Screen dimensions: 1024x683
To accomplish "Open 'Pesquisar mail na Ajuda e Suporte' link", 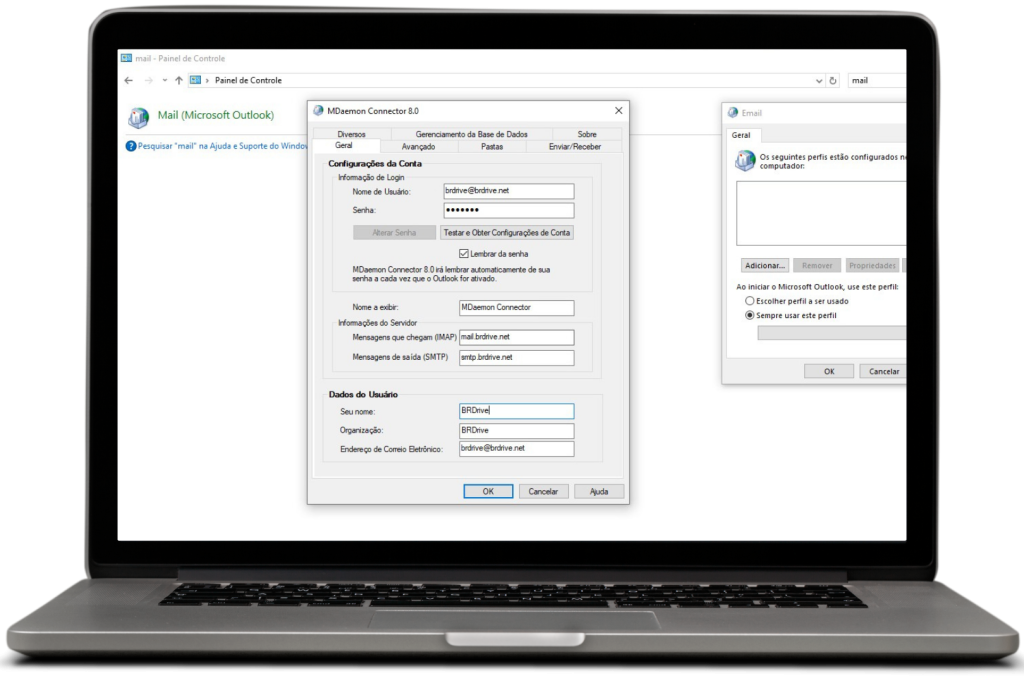I will pos(222,146).
